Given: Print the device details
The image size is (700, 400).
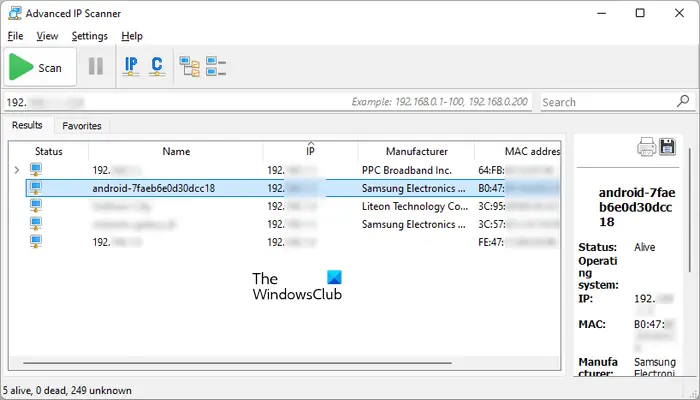Looking at the screenshot, I should [646, 147].
